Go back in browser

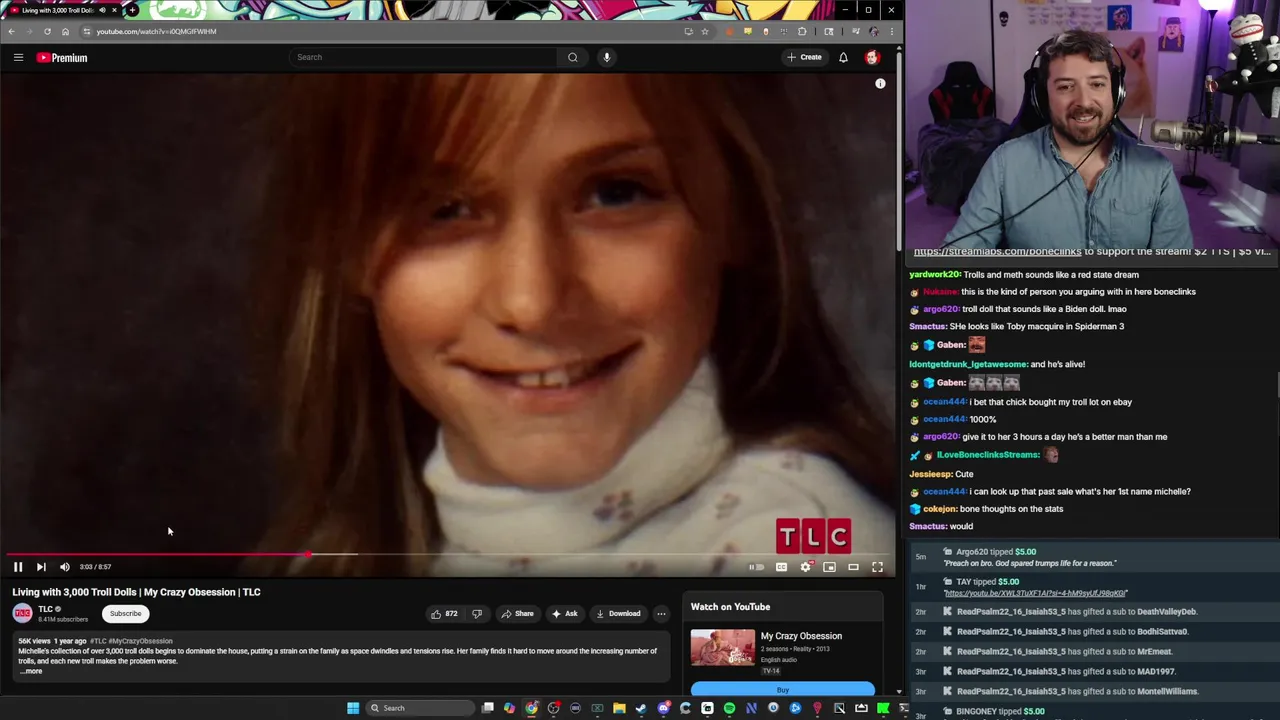click(x=11, y=31)
